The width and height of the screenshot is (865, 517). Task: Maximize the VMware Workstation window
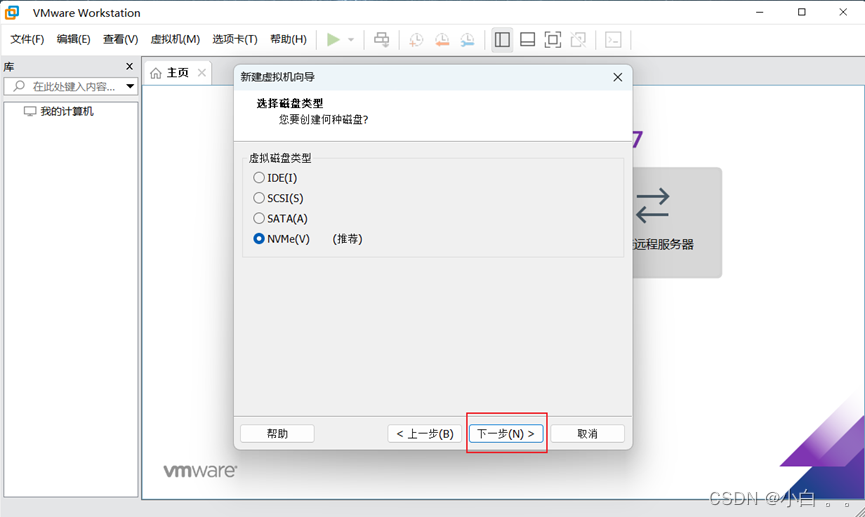802,12
